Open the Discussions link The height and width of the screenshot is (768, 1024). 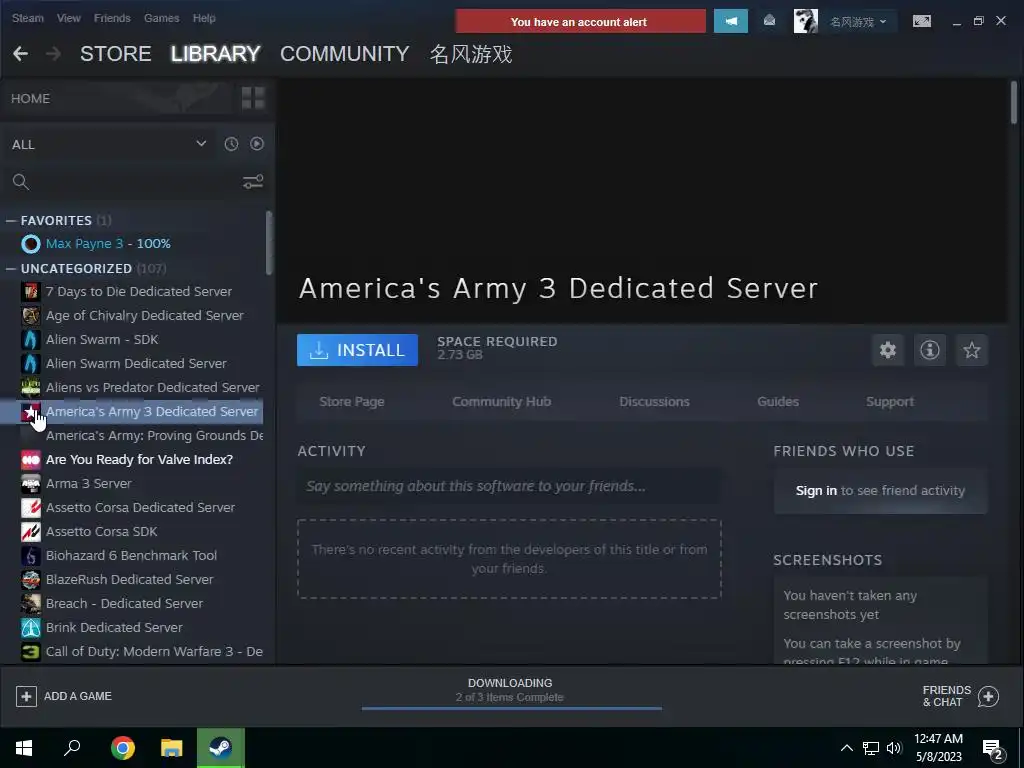(x=654, y=402)
